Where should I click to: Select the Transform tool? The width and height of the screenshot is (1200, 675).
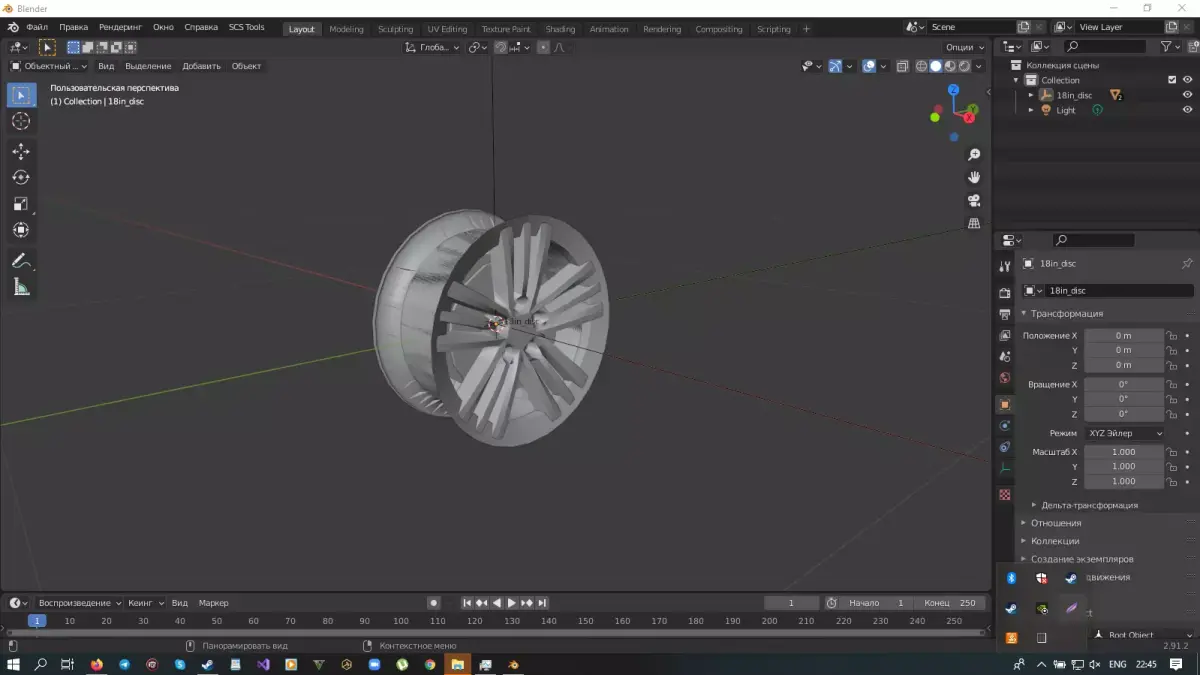coord(21,230)
